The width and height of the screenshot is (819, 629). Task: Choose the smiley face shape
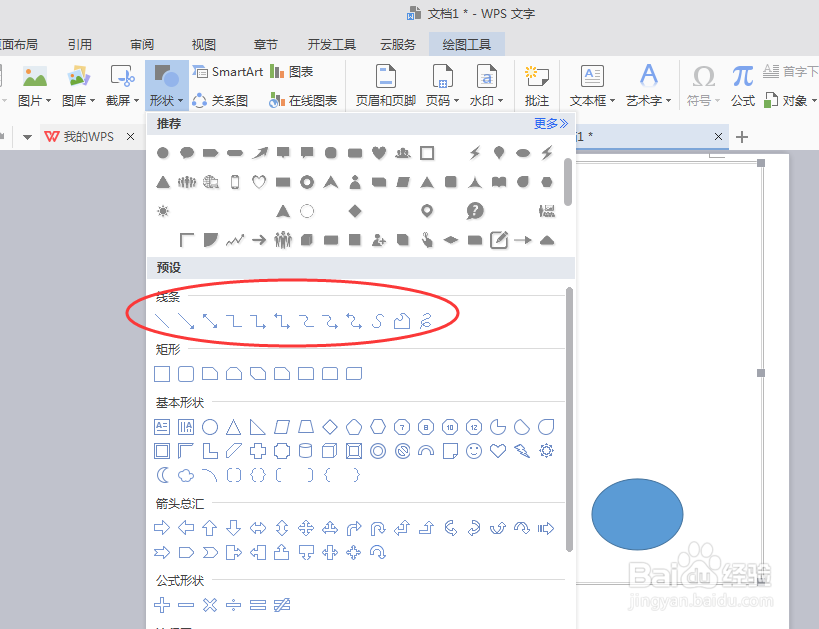coord(474,451)
